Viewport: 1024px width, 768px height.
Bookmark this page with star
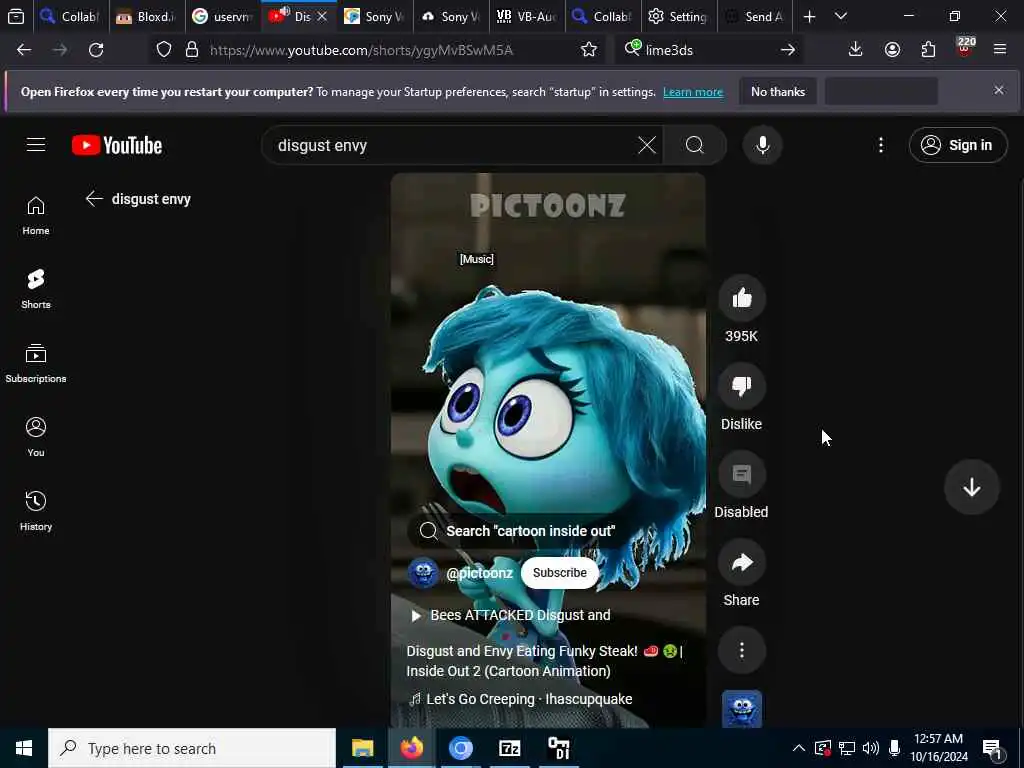tap(588, 50)
